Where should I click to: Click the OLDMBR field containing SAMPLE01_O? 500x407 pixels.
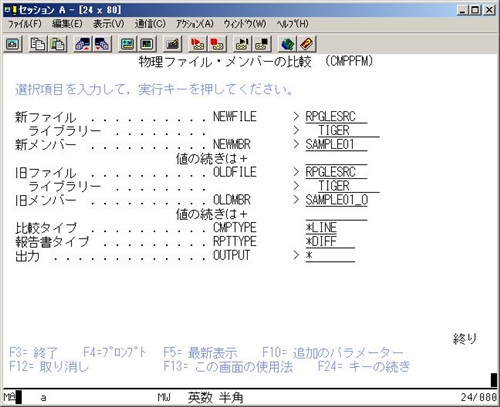336,200
